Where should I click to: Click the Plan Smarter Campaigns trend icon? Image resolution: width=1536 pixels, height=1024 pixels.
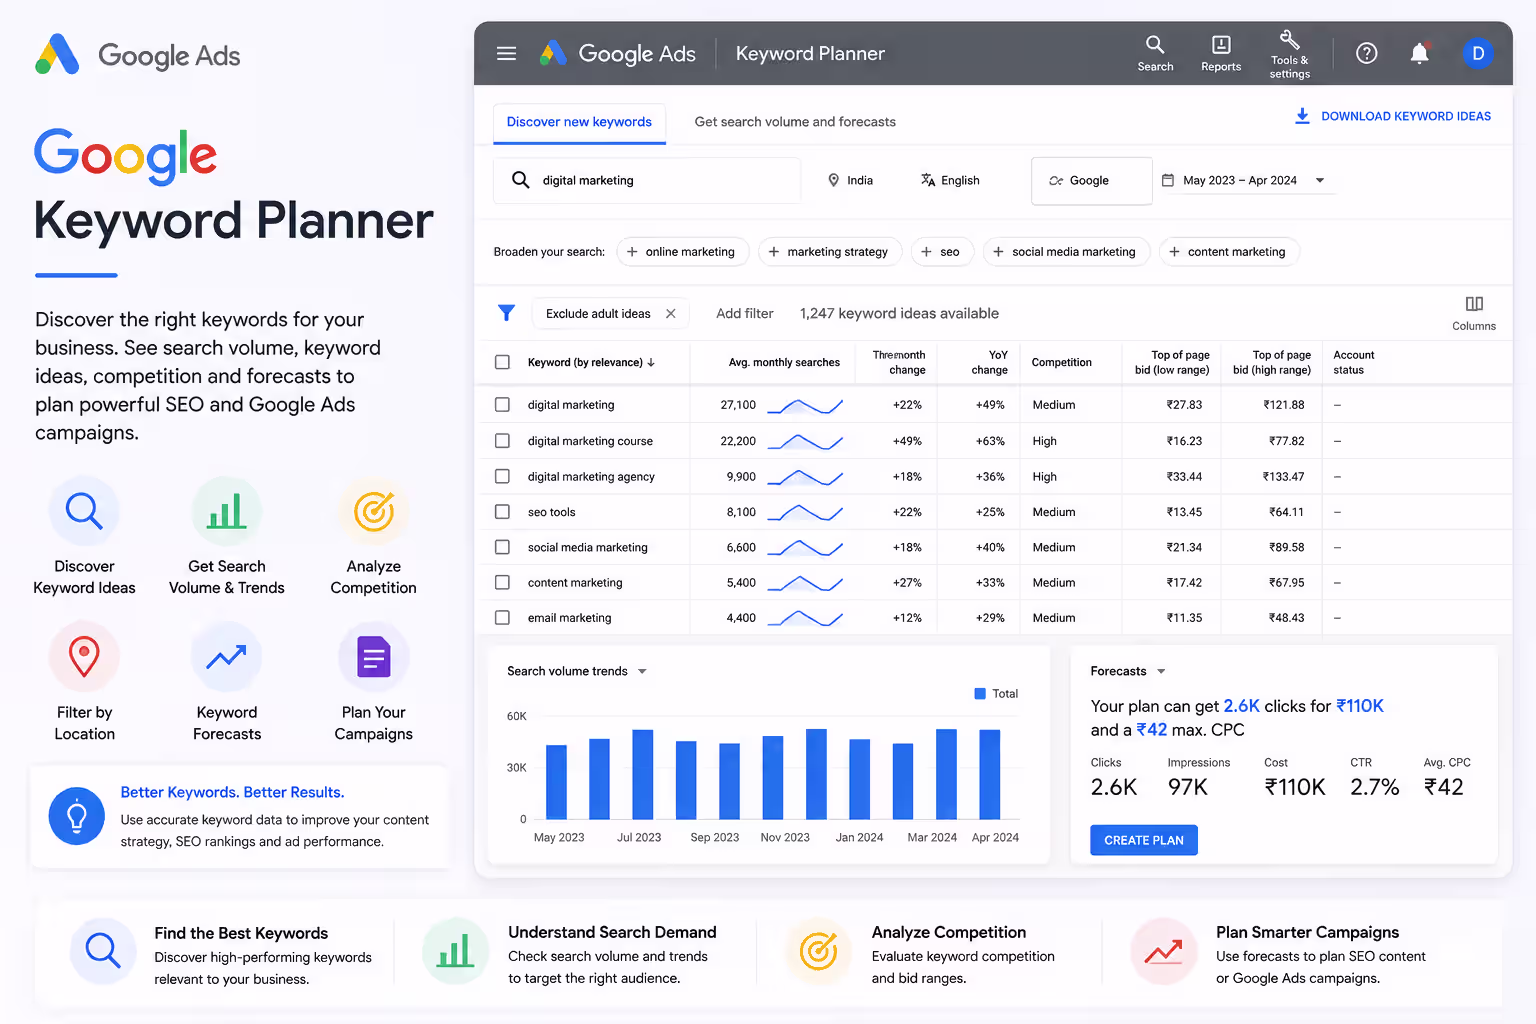[x=1164, y=951]
